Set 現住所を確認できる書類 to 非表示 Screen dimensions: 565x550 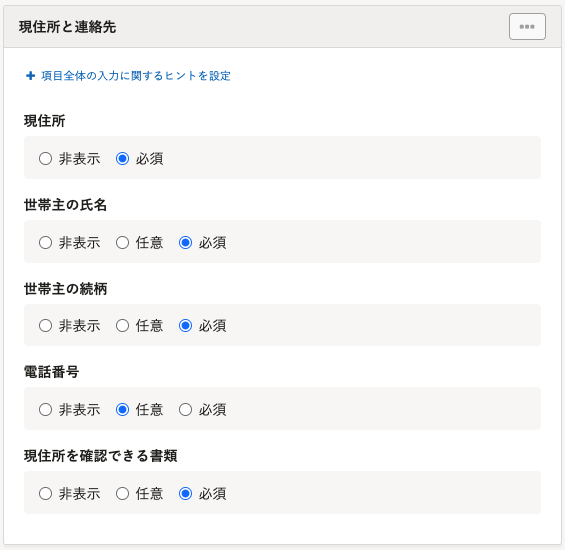point(45,494)
